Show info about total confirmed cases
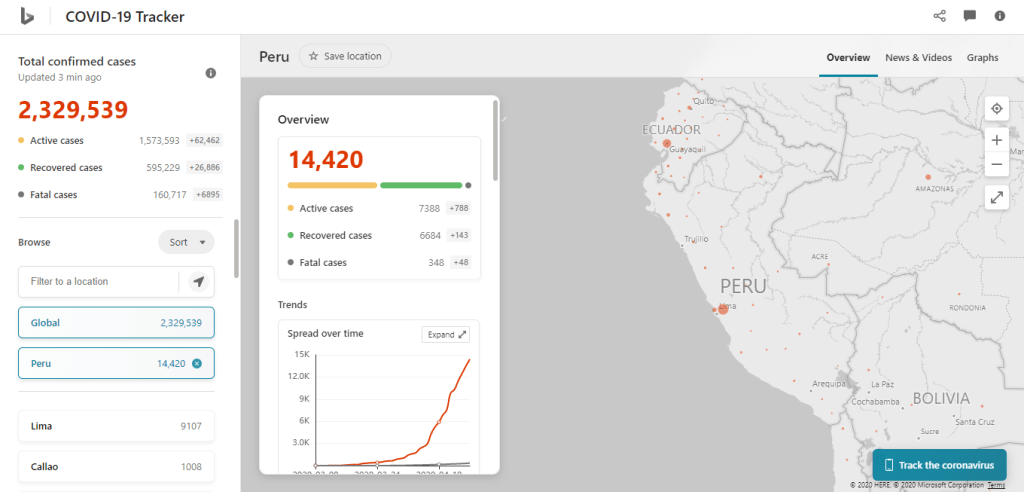1024x492 pixels. 210,73
